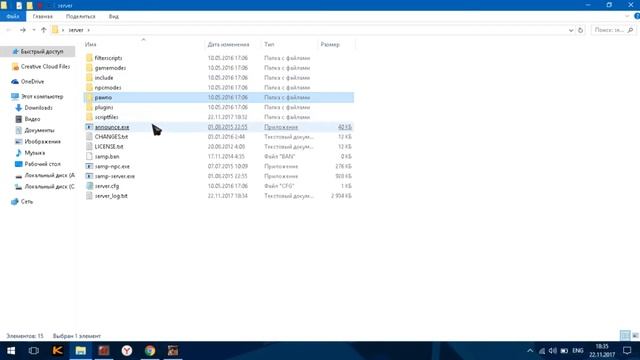Click the search magnifier icon
Image resolution: width=640 pixels, height=360 pixels.
(x=630, y=30)
